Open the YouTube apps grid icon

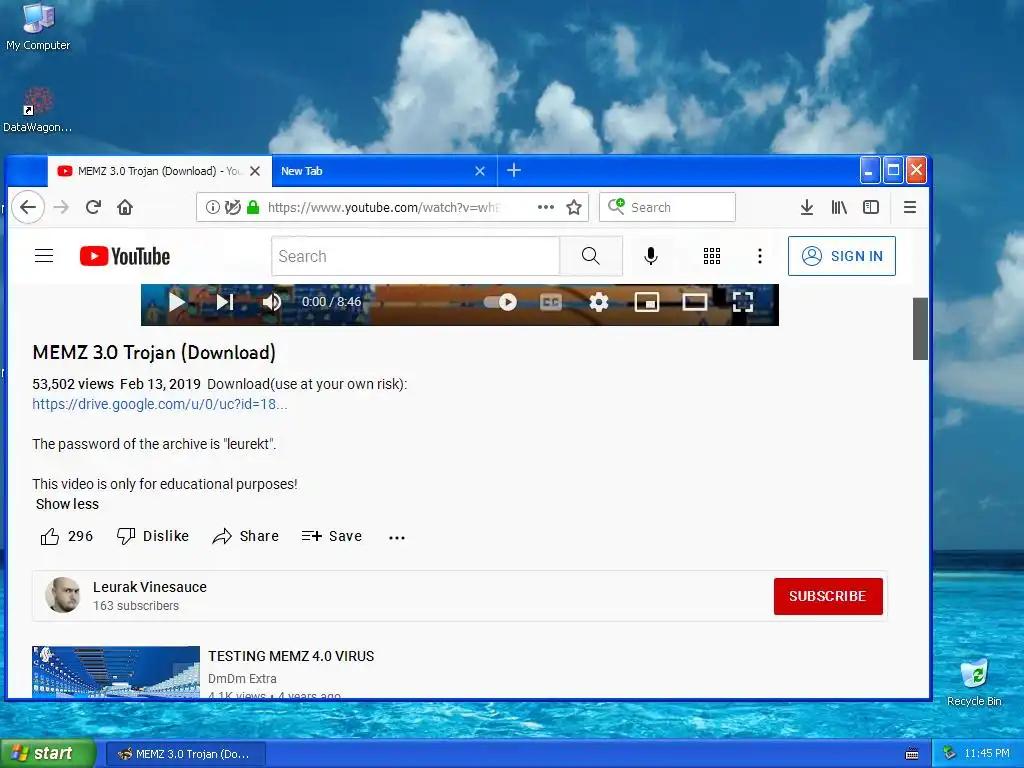click(712, 256)
